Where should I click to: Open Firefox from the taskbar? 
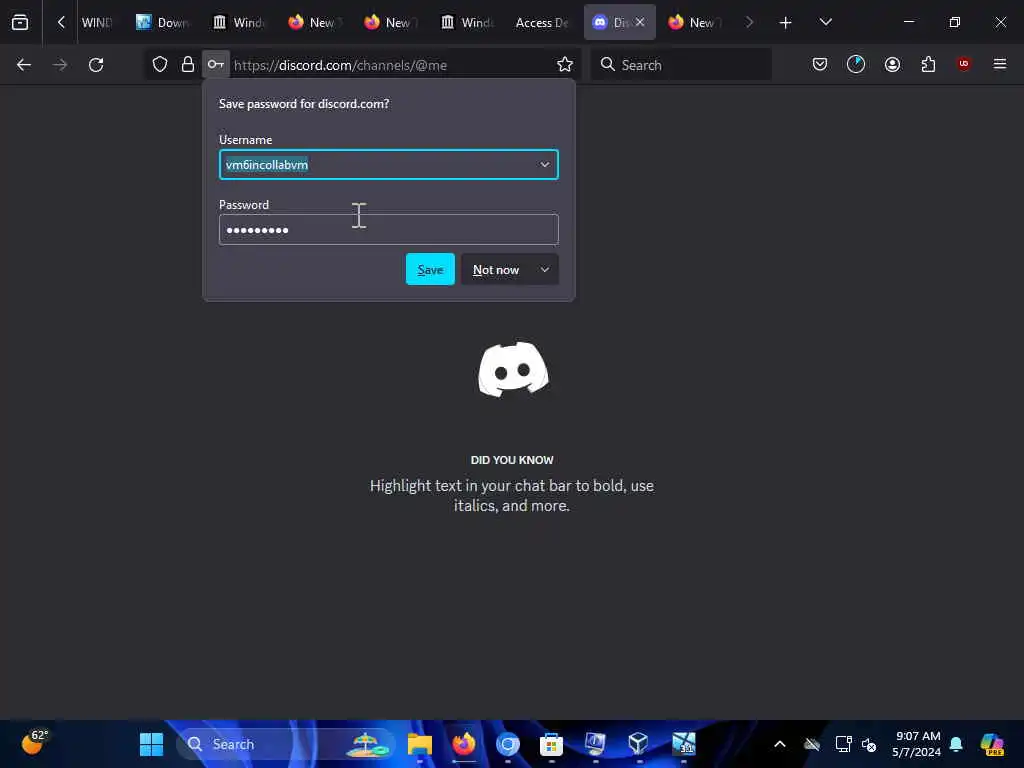coord(464,744)
